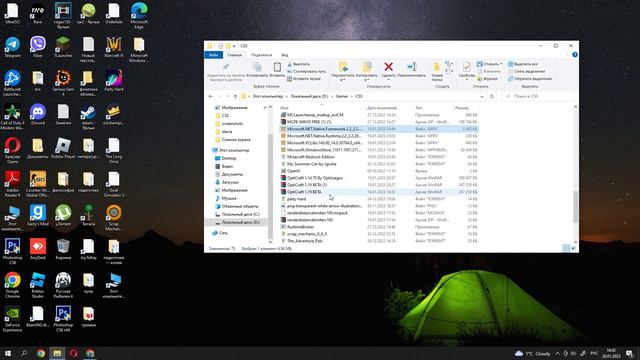Screen dimensions: 640x360
Task: Switch to large icons view toggle in status bar
Action: 573,248
